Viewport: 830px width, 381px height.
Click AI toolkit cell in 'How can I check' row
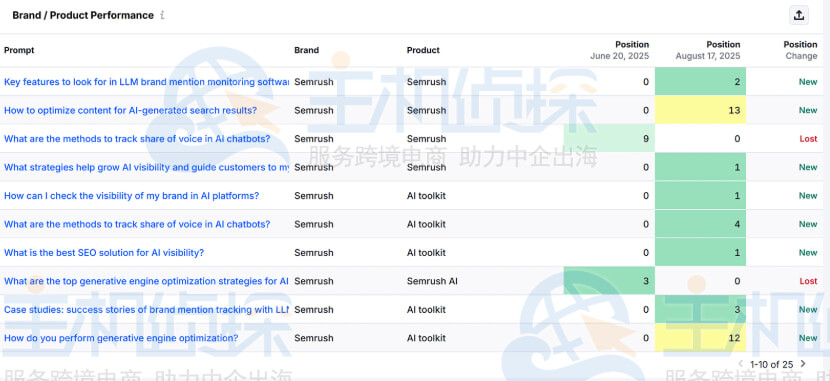(x=426, y=196)
